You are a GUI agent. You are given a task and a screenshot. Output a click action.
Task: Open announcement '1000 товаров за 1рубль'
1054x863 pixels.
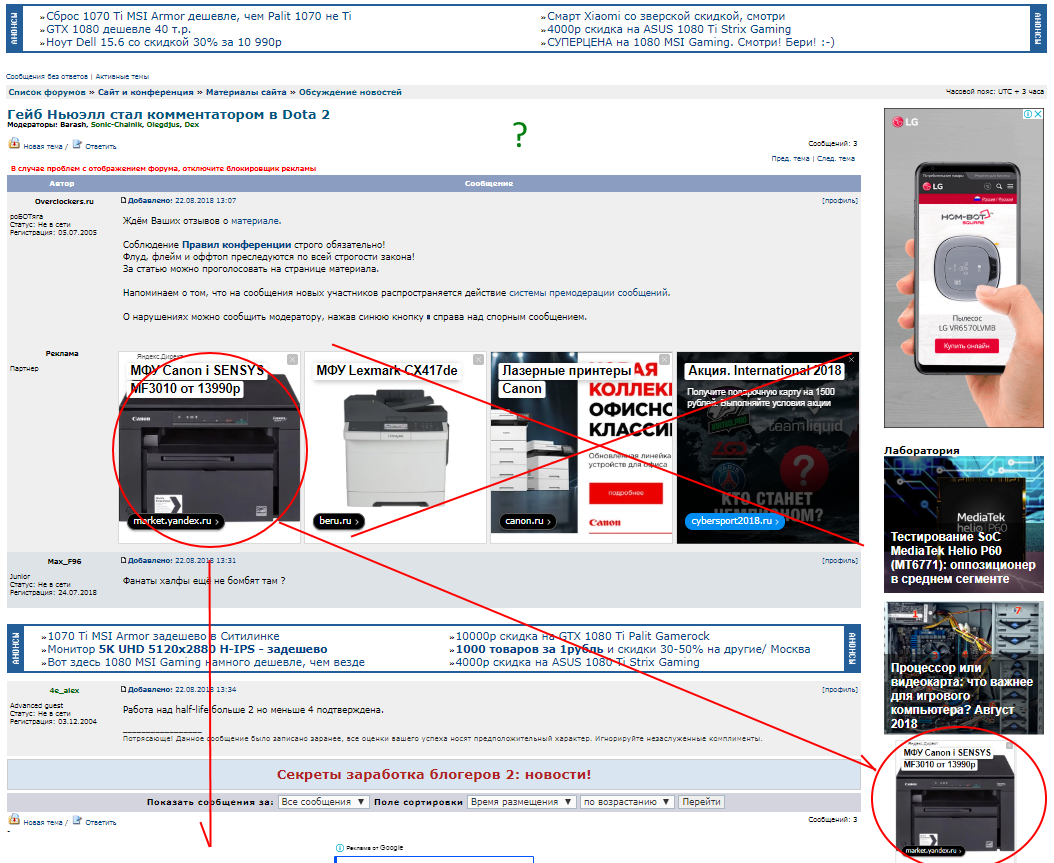tap(633, 649)
